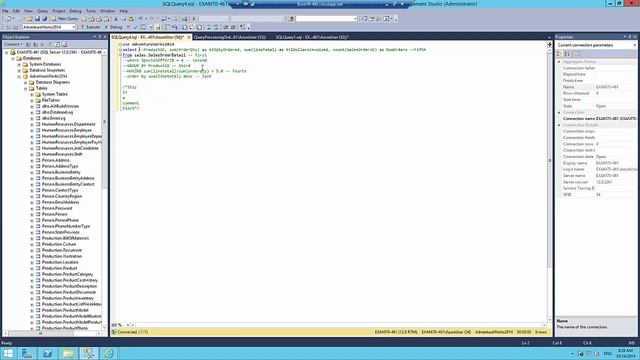Click the Categorized sort icon in Properties
The width and height of the screenshot is (640, 360).
click(x=560, y=54)
